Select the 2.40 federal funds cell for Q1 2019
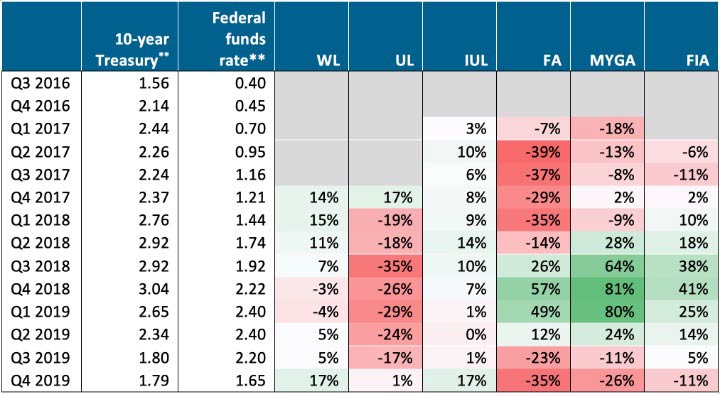Image resolution: width=720 pixels, height=396 pixels. [x=226, y=312]
